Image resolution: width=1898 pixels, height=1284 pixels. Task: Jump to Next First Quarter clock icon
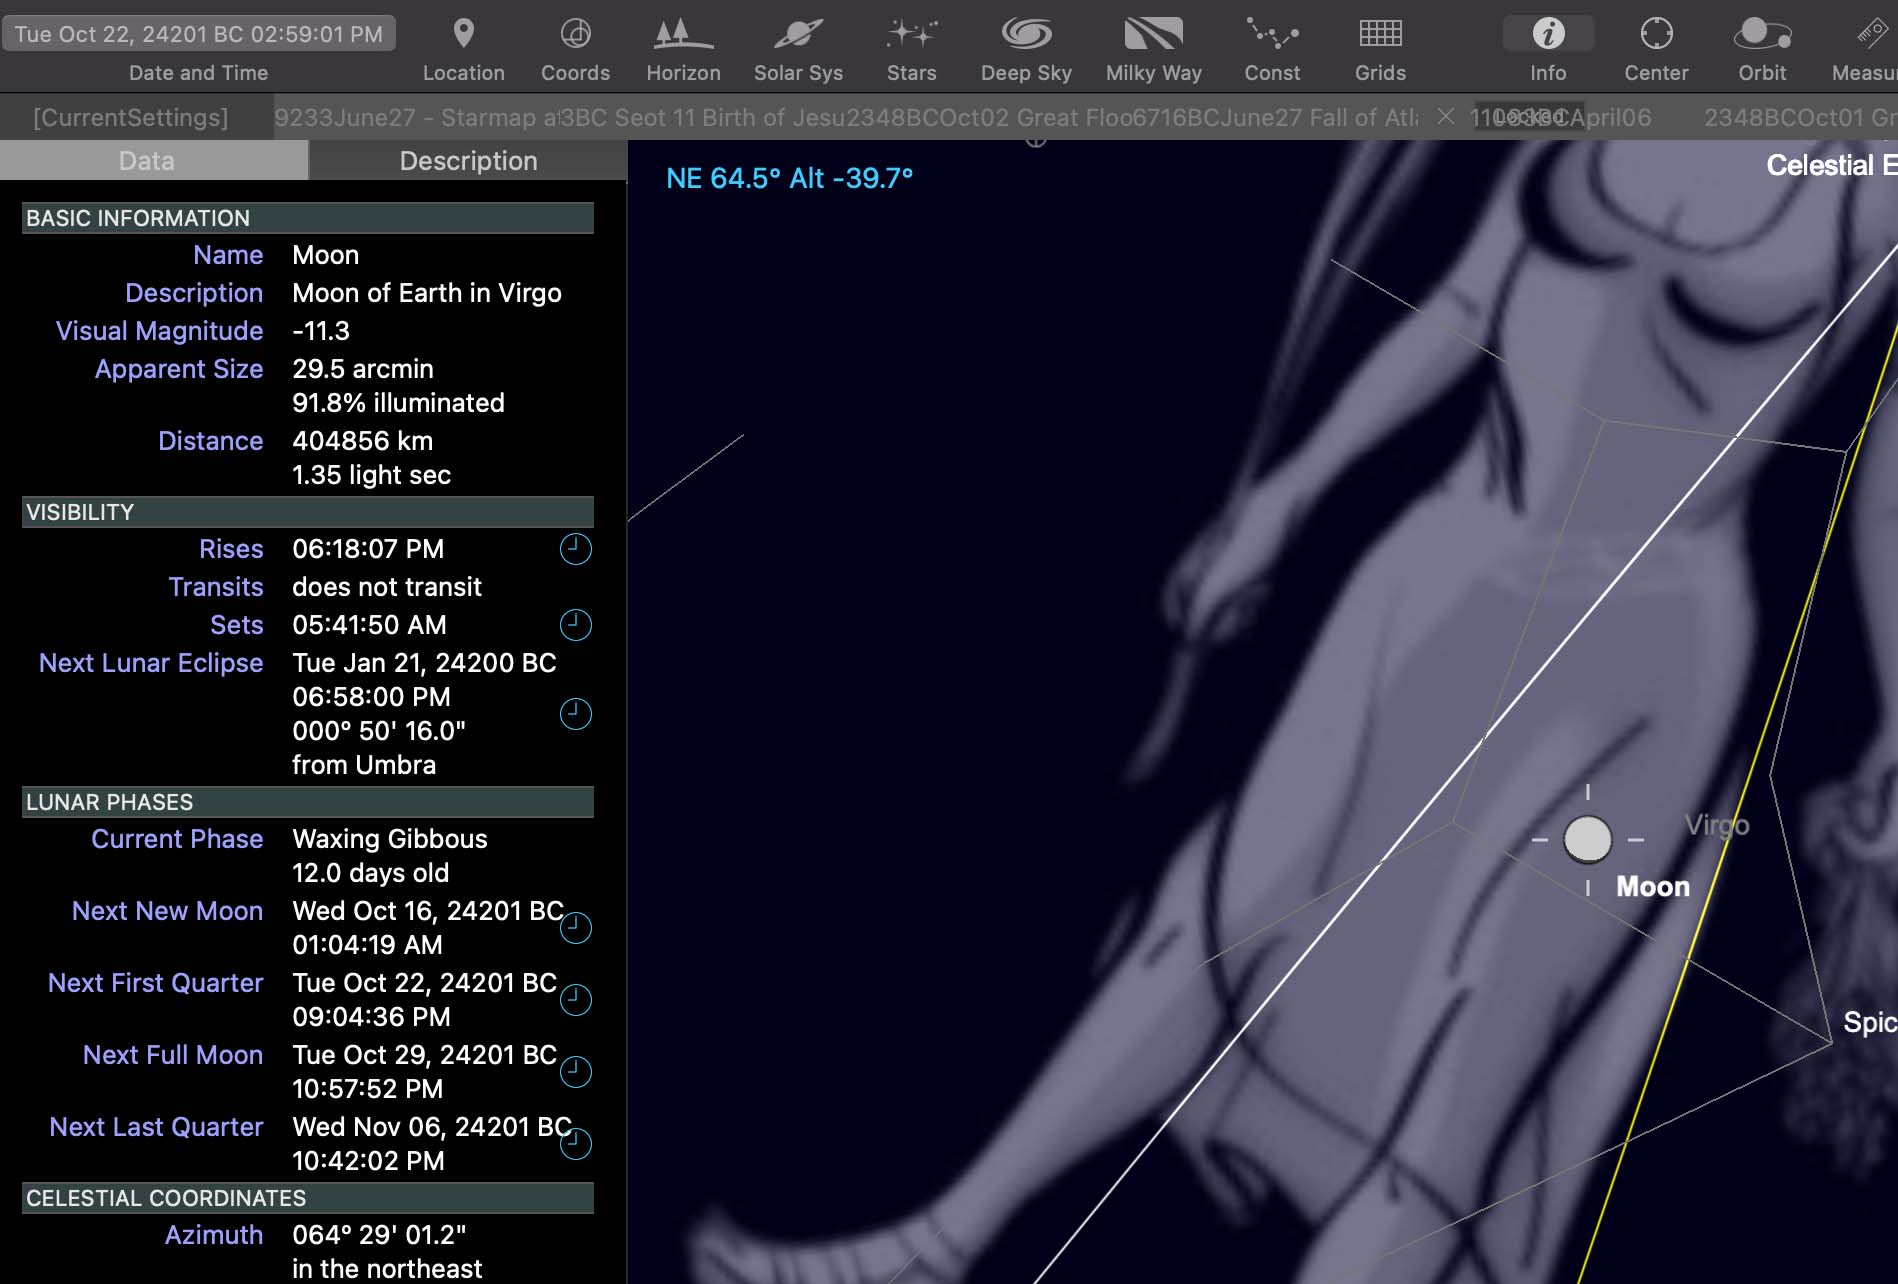click(575, 1000)
